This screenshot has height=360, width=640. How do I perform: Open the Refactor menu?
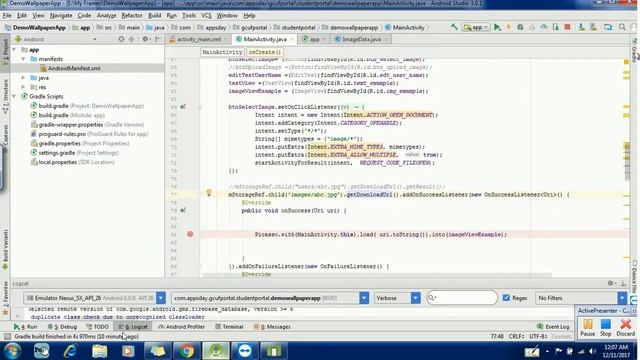tap(132, 16)
